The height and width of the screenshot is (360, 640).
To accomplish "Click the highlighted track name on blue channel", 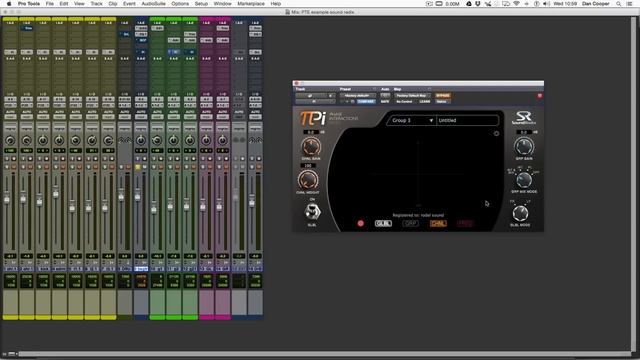I will pyautogui.click(x=141, y=269).
